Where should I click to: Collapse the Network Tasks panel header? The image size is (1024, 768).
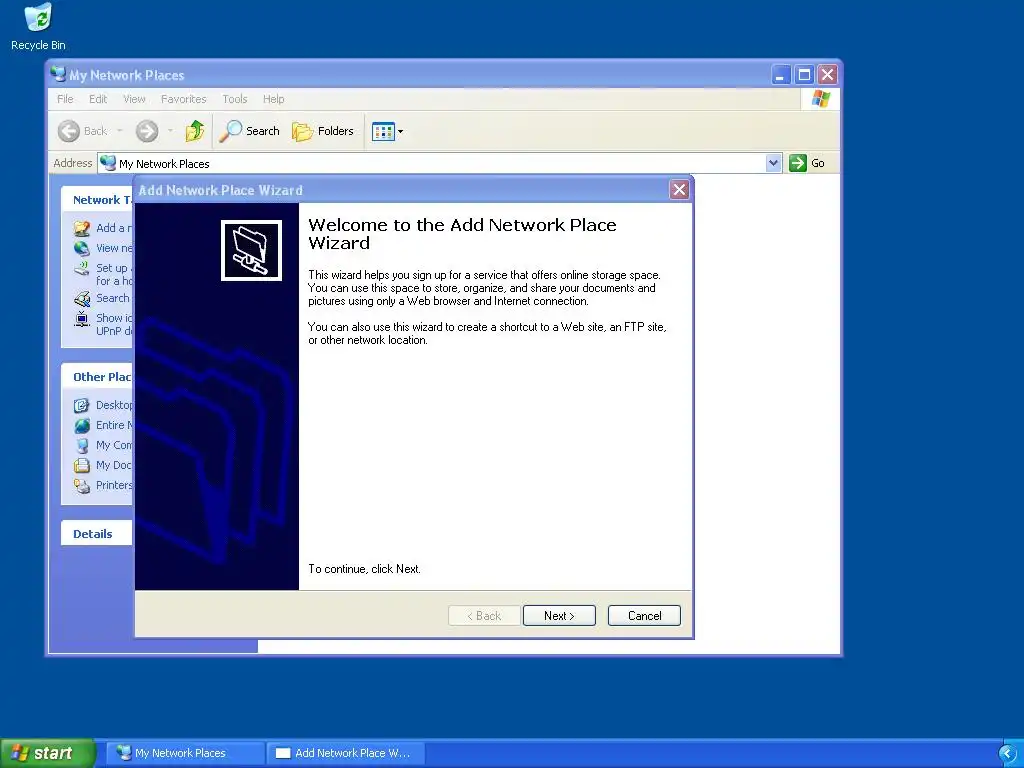coord(97,200)
